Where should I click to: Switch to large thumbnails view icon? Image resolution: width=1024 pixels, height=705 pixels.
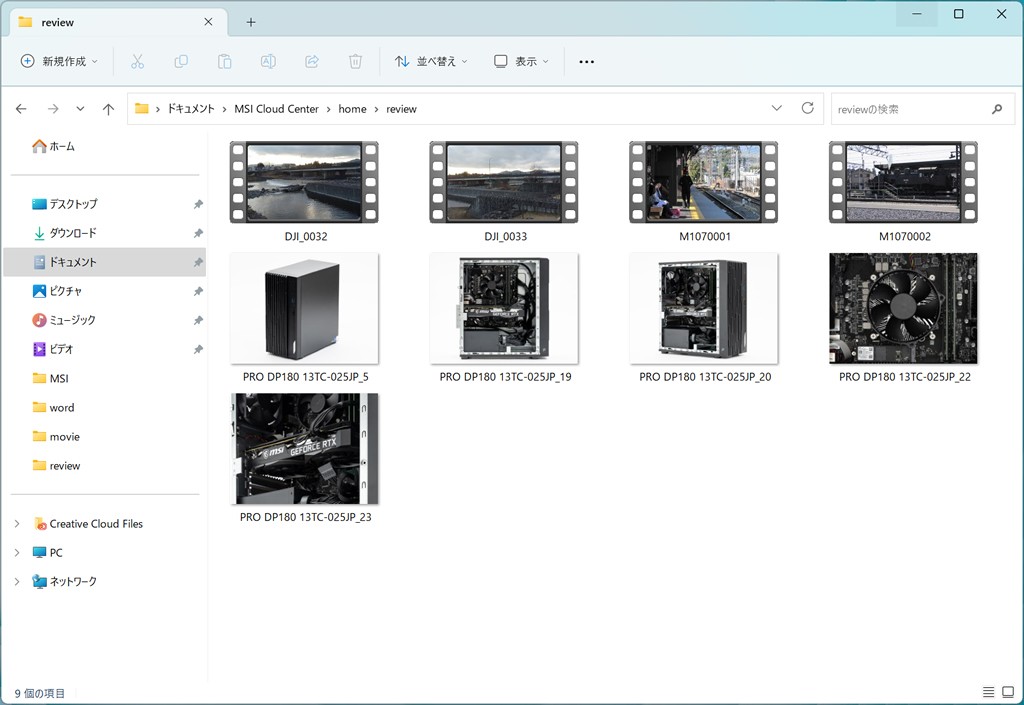[x=1008, y=692]
